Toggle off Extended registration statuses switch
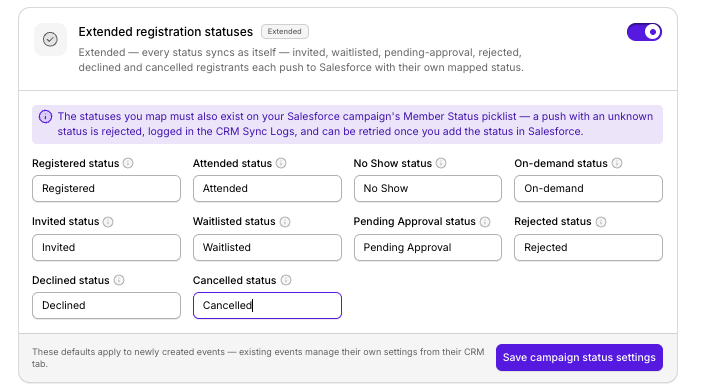704x391 pixels. (x=644, y=32)
